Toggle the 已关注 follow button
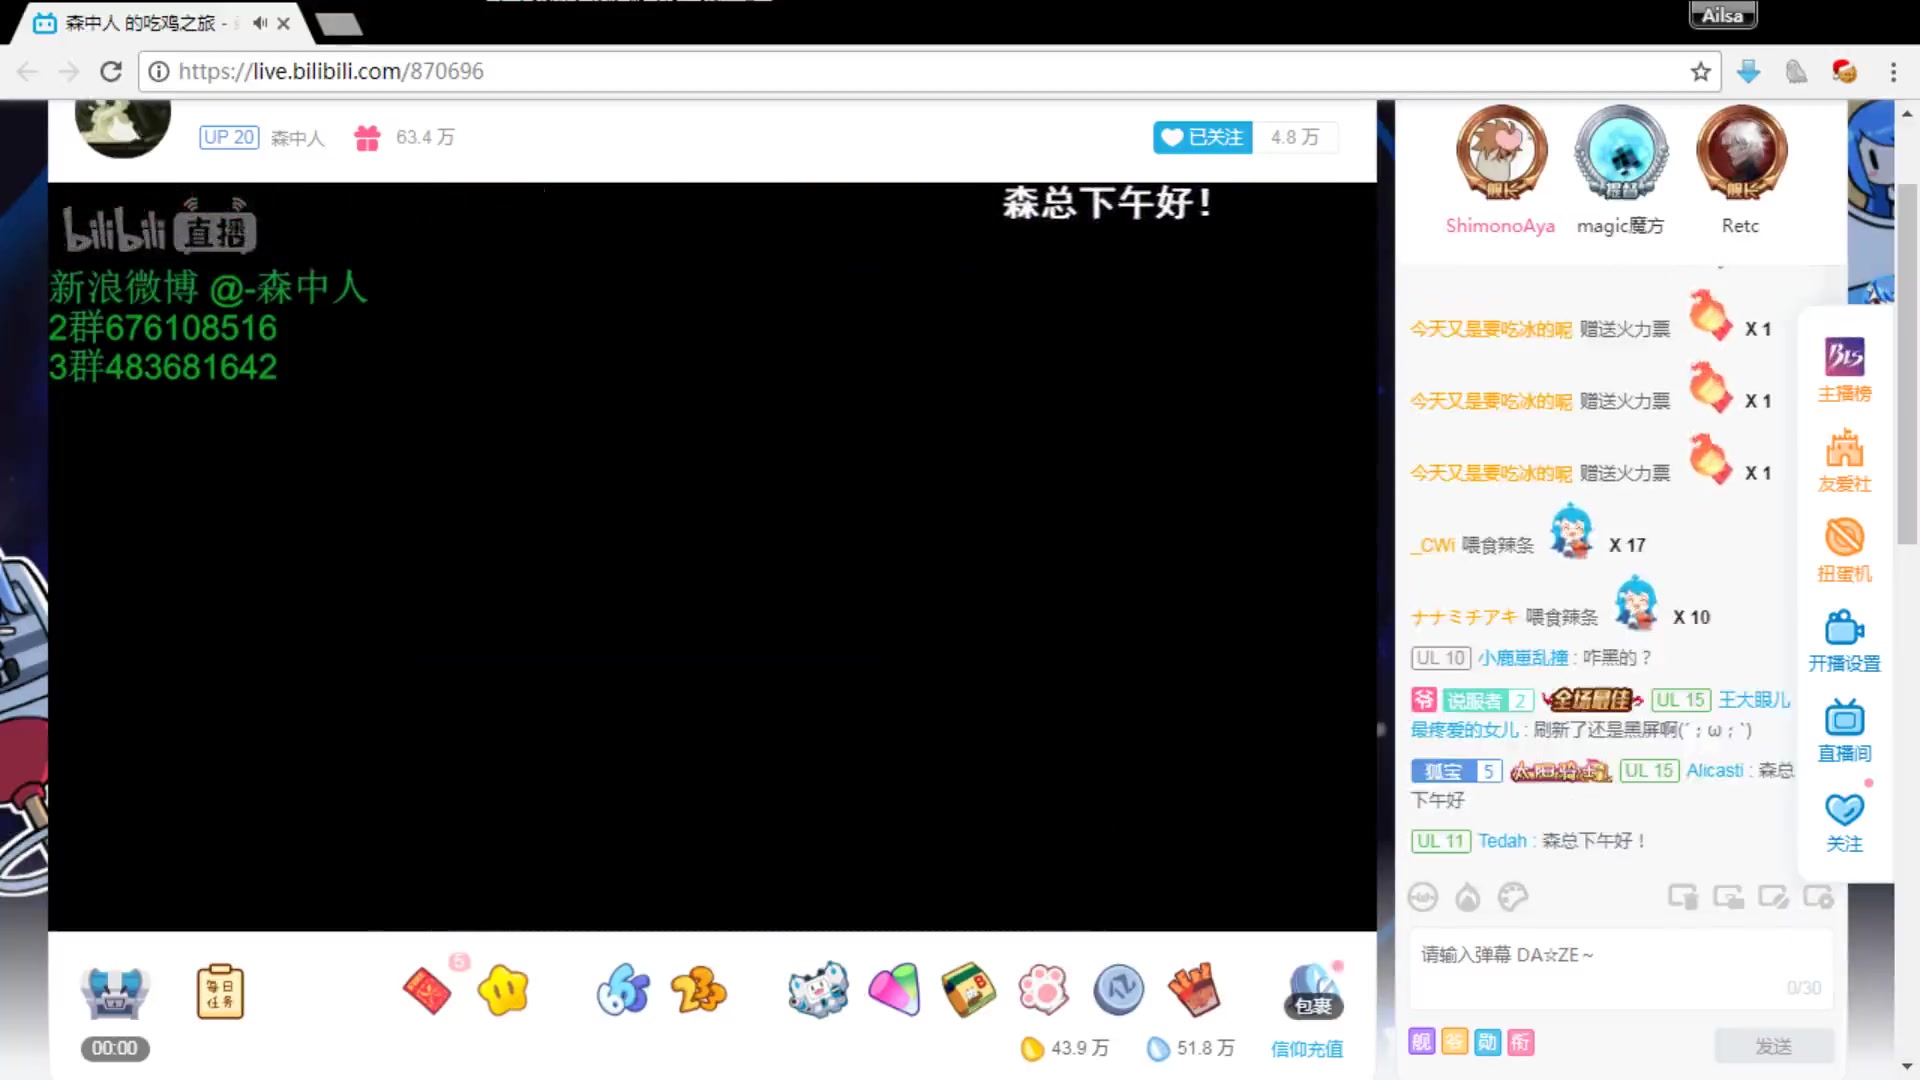The width and height of the screenshot is (1920, 1080). click(x=1203, y=137)
